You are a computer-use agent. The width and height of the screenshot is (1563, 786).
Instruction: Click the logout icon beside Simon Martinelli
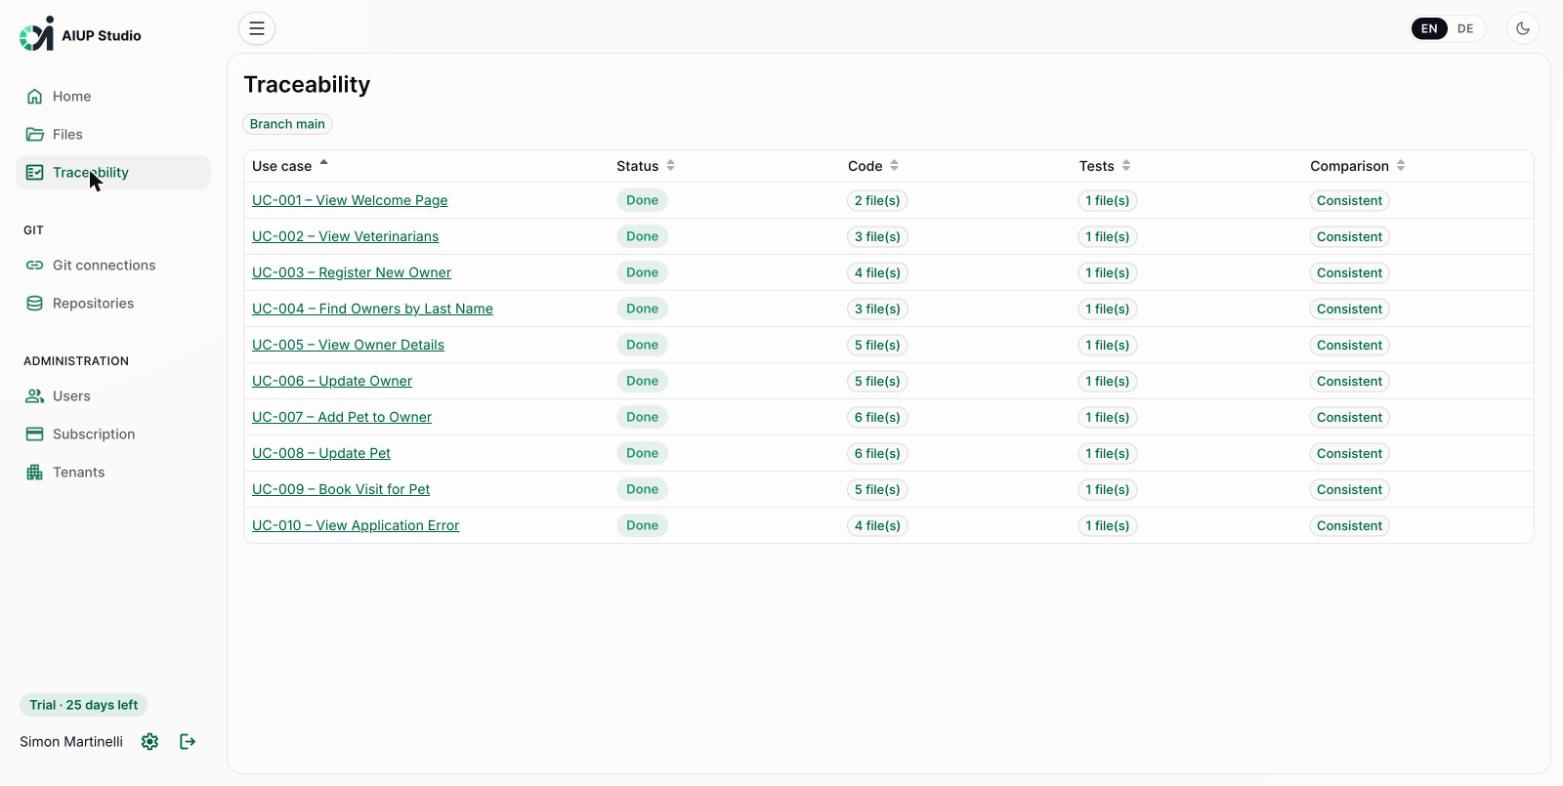pos(188,741)
